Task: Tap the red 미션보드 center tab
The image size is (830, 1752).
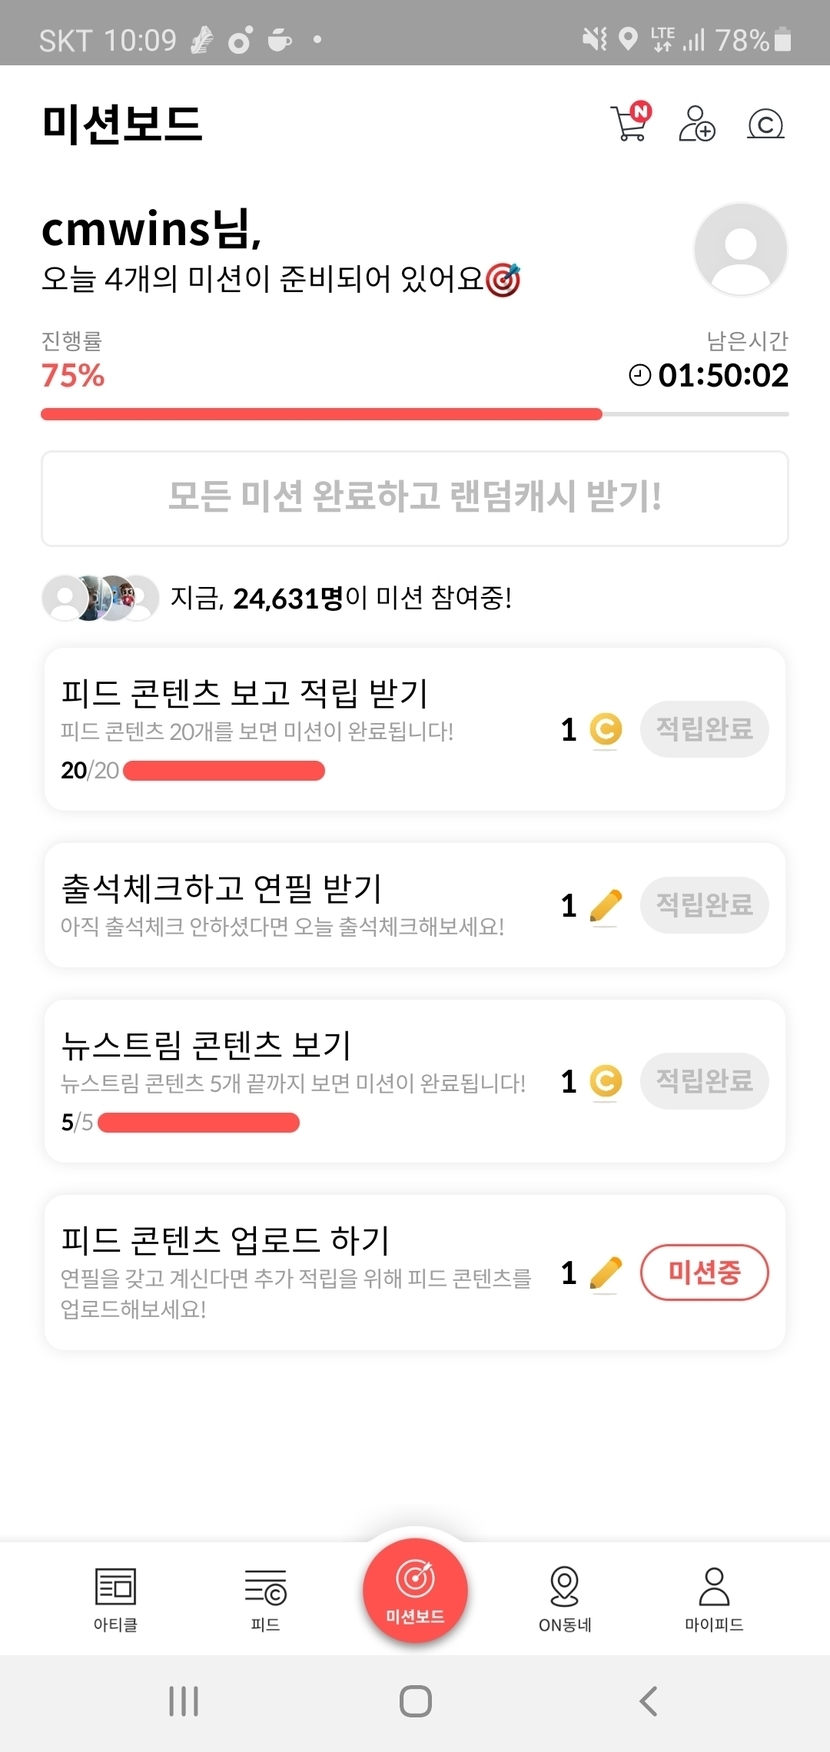Action: pyautogui.click(x=415, y=1590)
